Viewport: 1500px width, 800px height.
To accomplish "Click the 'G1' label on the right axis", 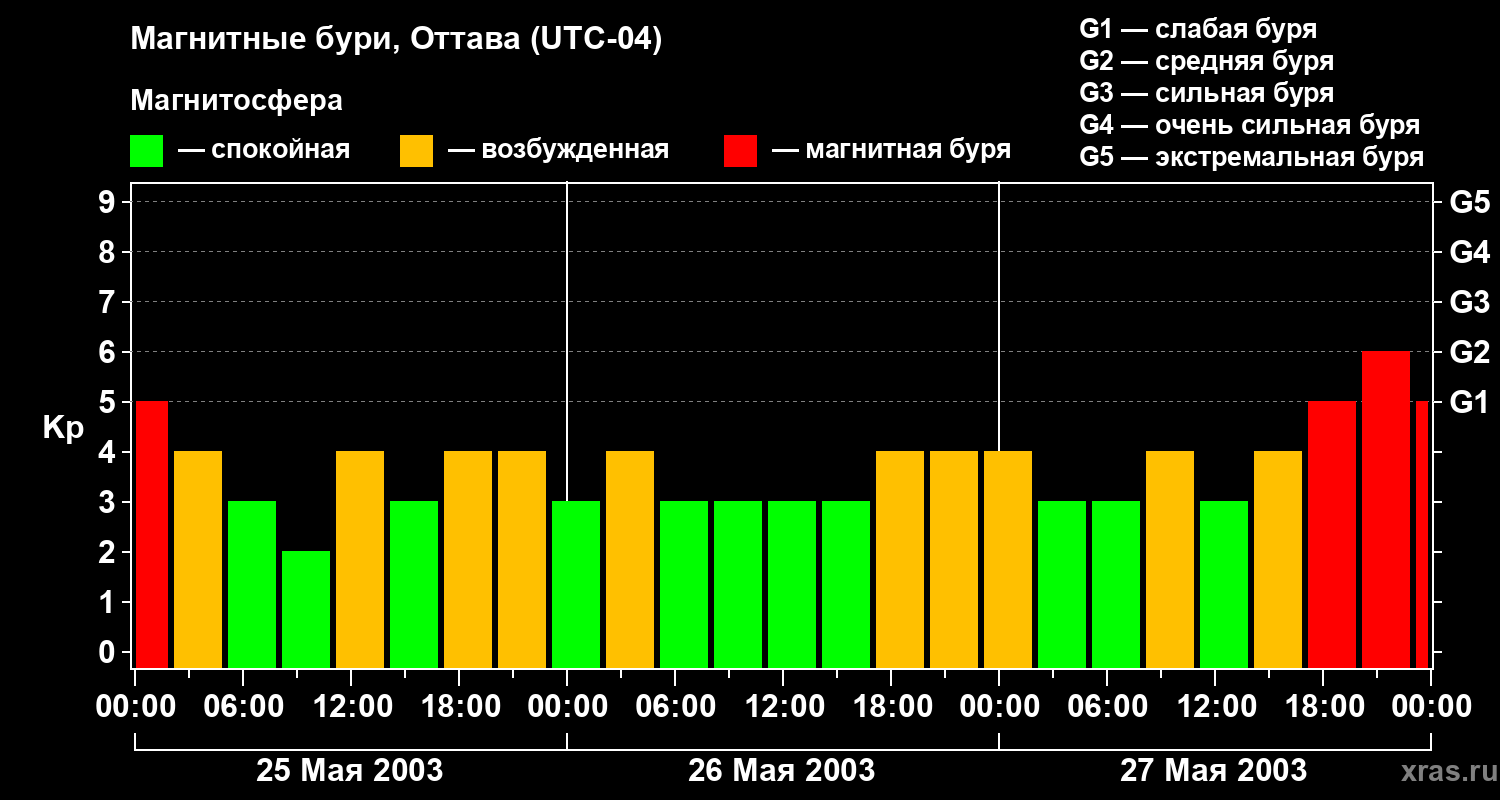I will point(1469,402).
